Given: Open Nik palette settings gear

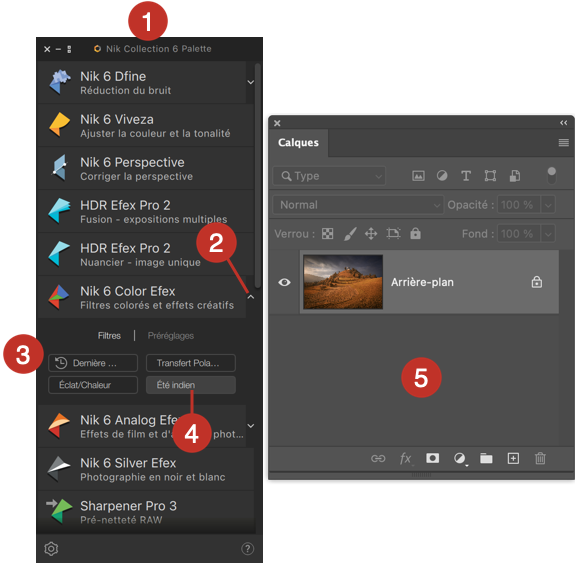Looking at the screenshot, I should coord(51,549).
